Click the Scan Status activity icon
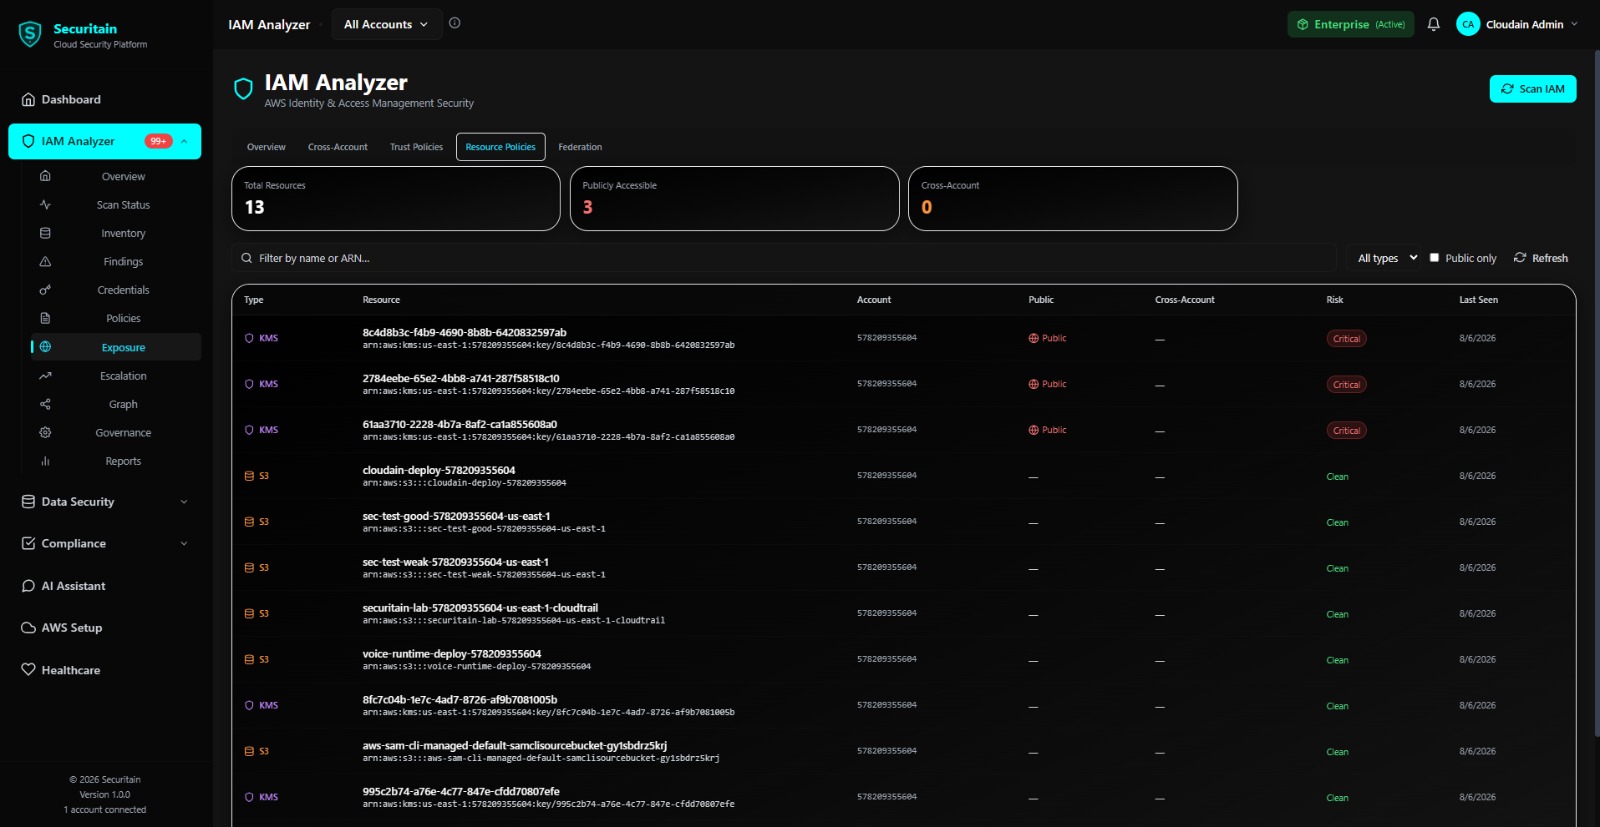 (45, 204)
